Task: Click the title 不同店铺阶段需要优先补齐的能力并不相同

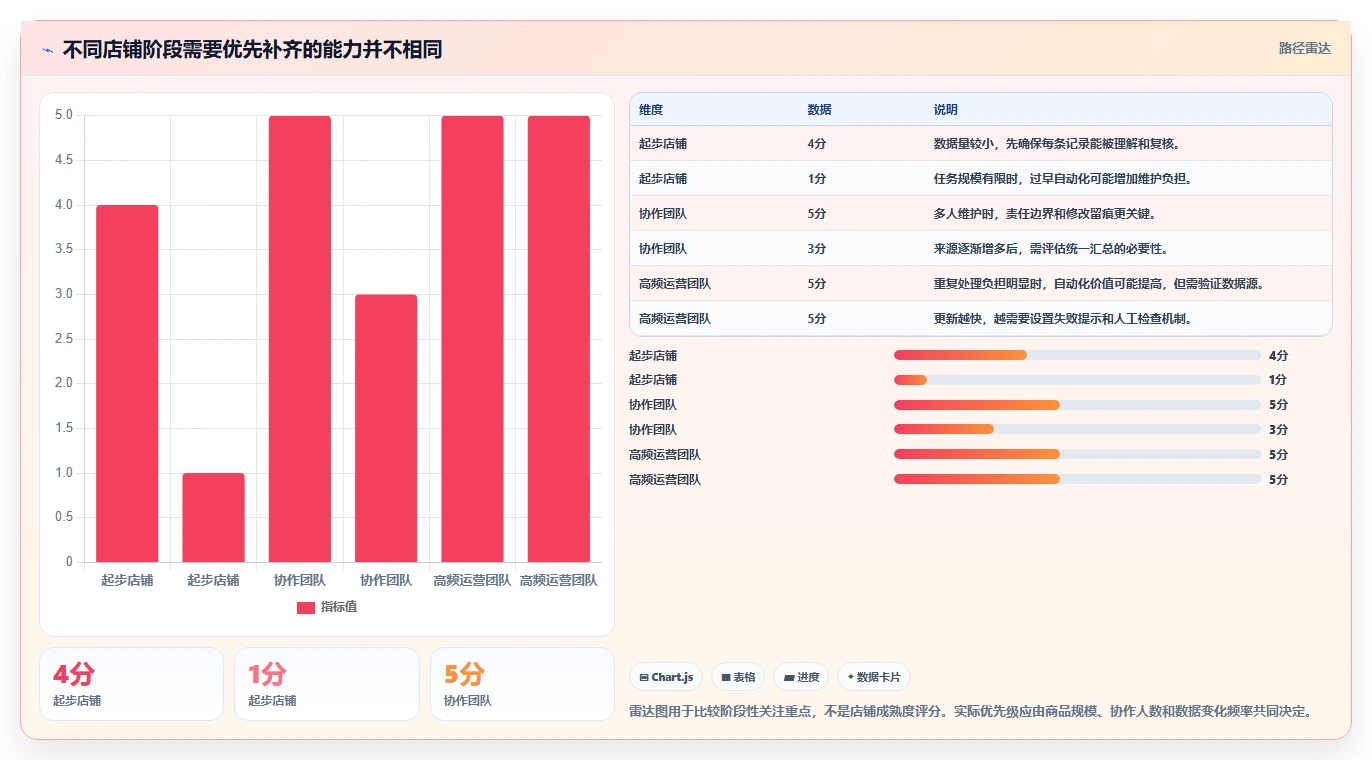Action: 252,50
